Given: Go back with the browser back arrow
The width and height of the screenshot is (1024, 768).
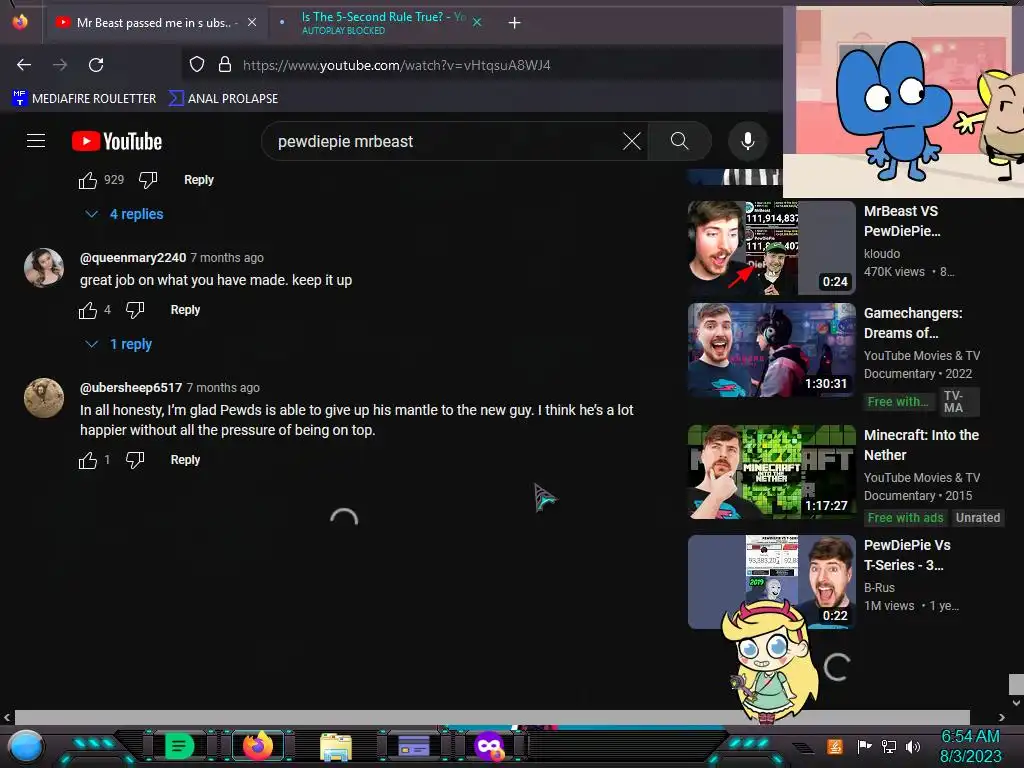Looking at the screenshot, I should coord(24,65).
